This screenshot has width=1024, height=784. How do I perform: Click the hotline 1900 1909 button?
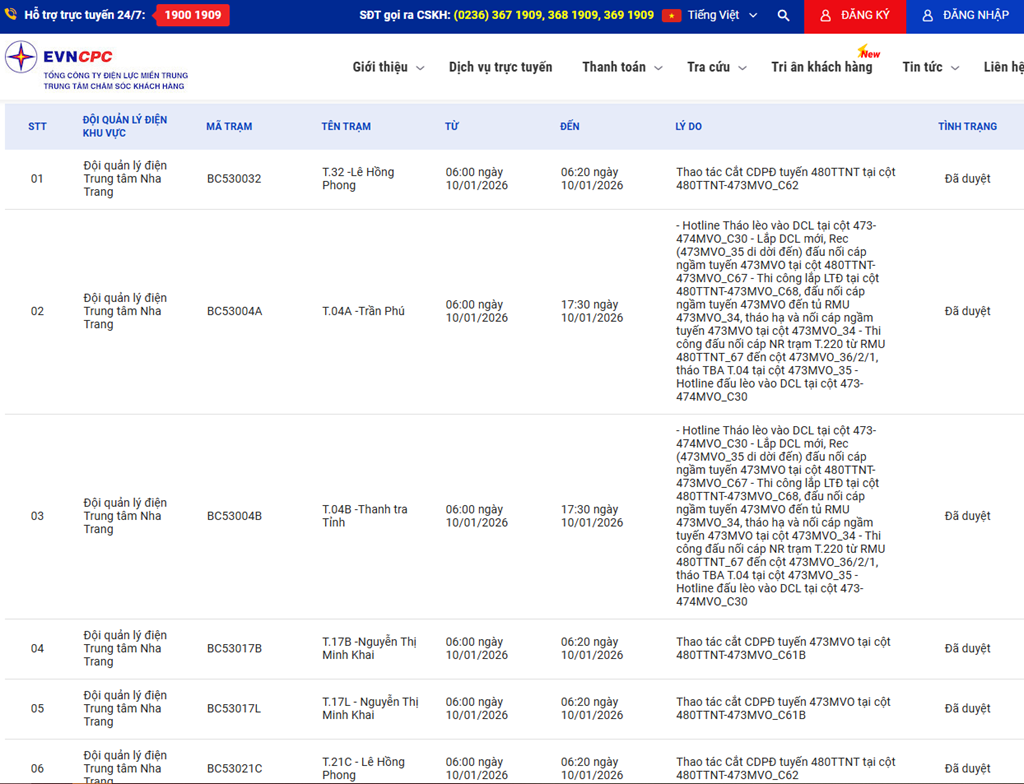[x=193, y=16]
